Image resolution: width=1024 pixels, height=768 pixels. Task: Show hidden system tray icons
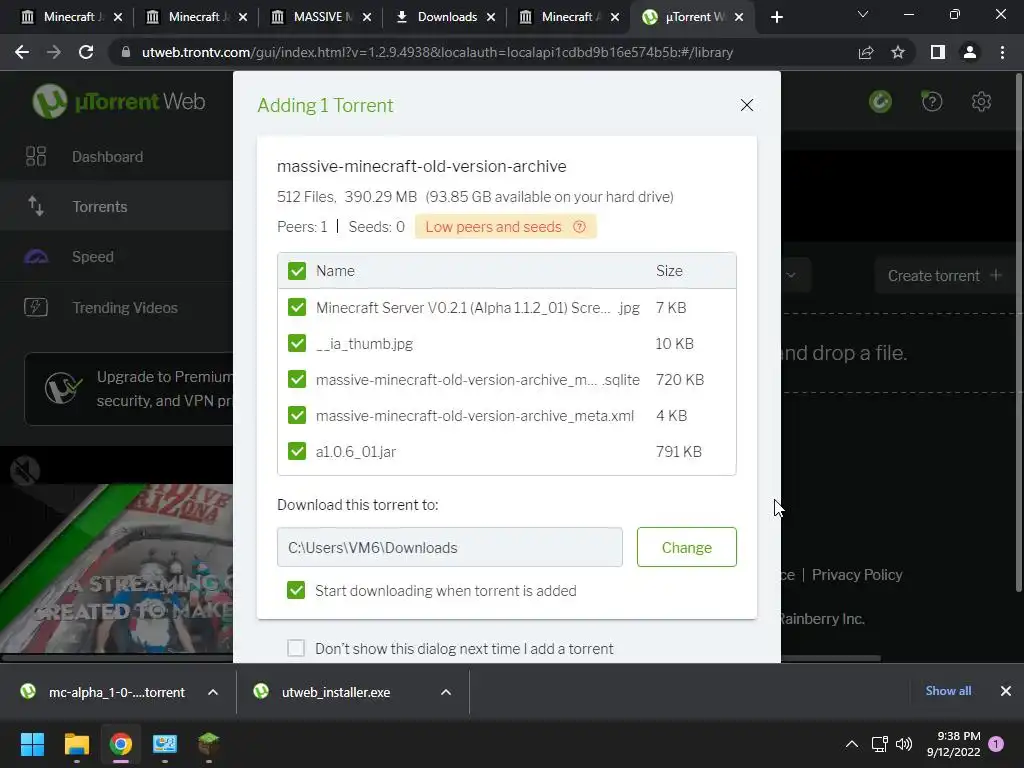[852, 744]
